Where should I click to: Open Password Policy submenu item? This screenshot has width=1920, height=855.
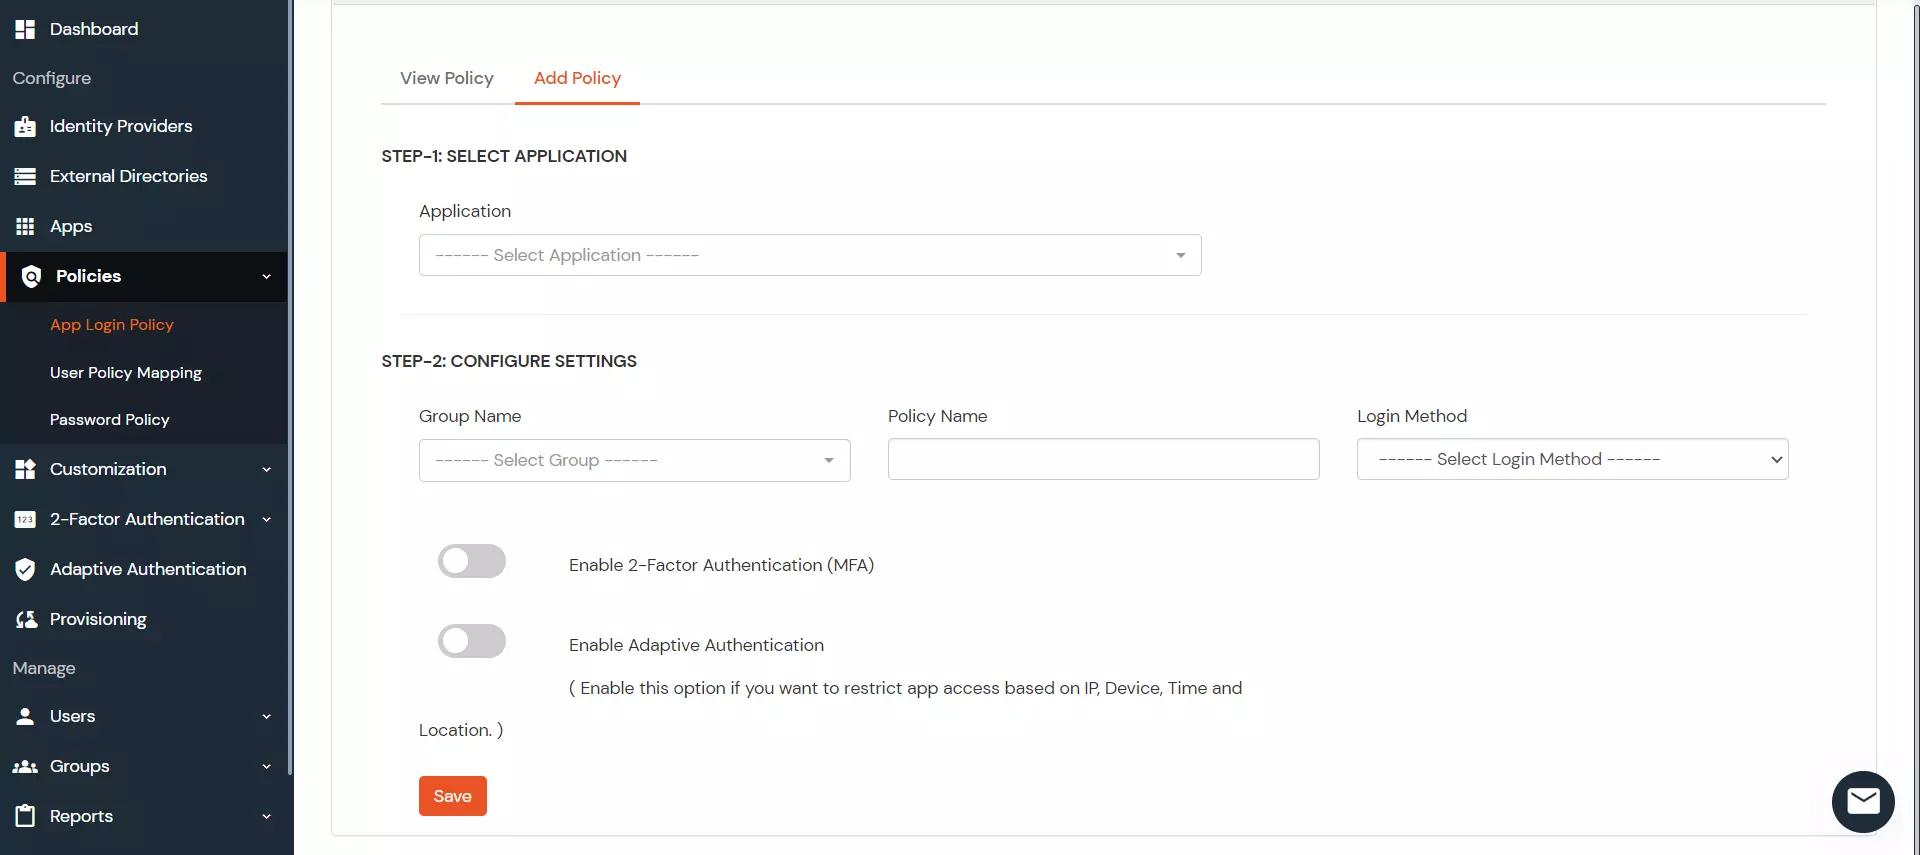tap(110, 420)
